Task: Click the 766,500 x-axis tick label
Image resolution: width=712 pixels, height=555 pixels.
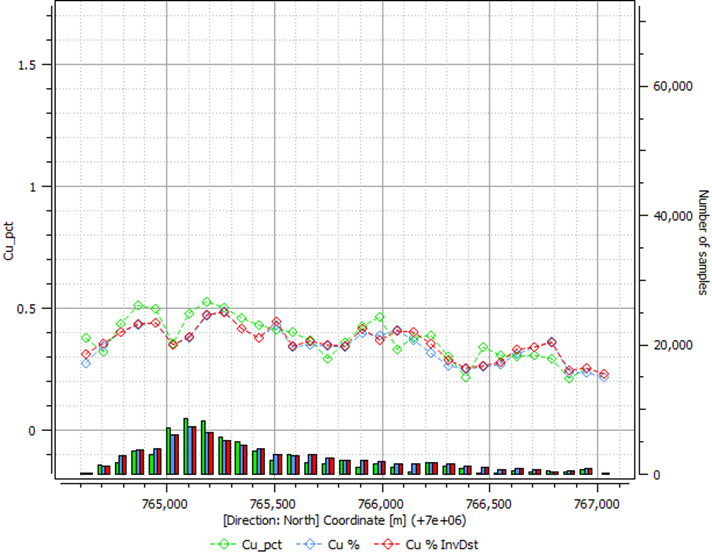Action: click(x=489, y=504)
